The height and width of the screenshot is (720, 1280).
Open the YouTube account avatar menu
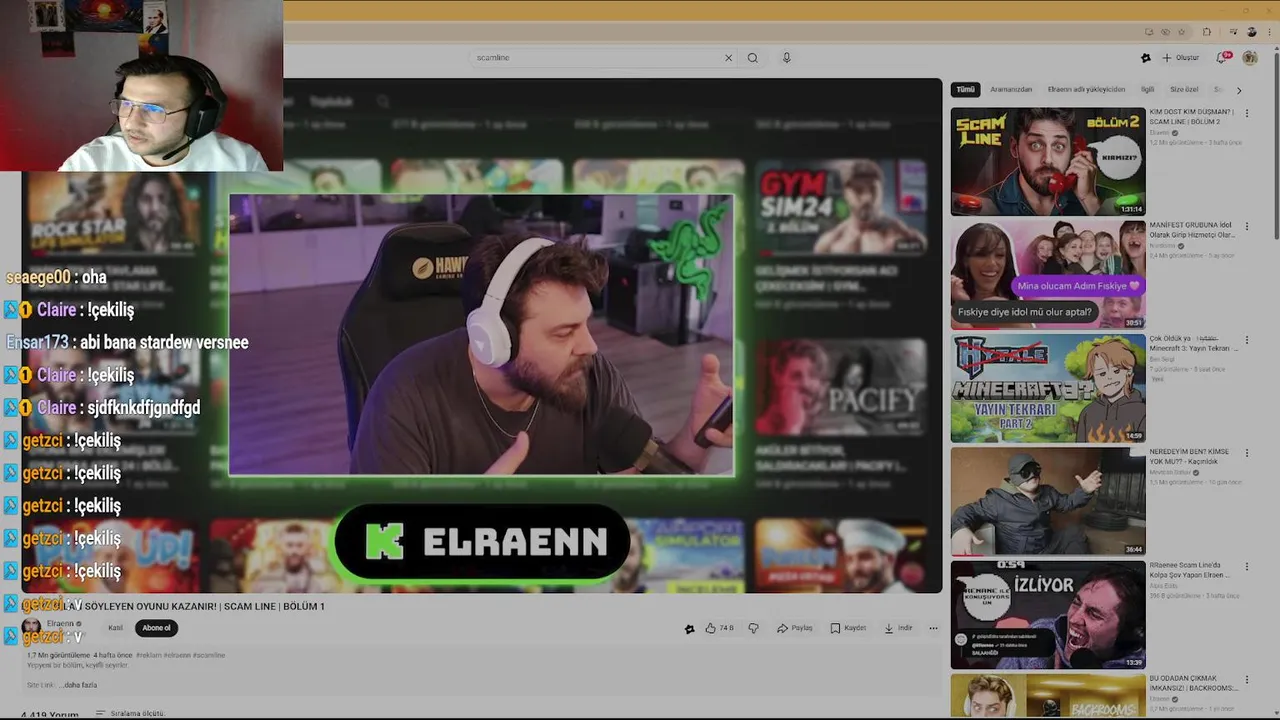(x=1250, y=58)
